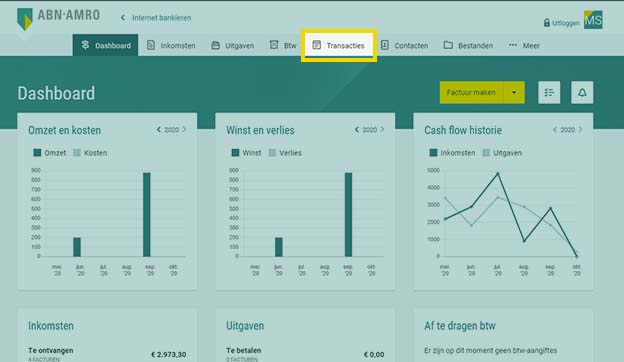Click the Omzet color swatch in legend
This screenshot has width=624, height=362.
pos(37,153)
